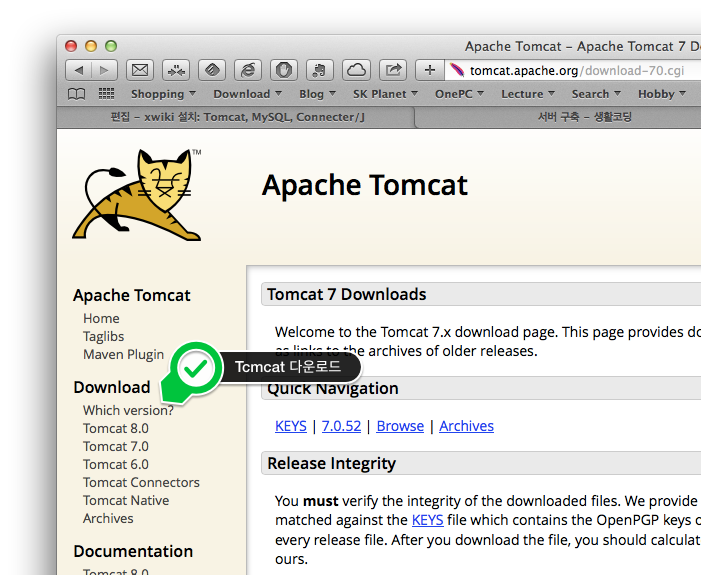Click the feather site icon in address bar
This screenshot has height=575, width=701.
[x=457, y=70]
